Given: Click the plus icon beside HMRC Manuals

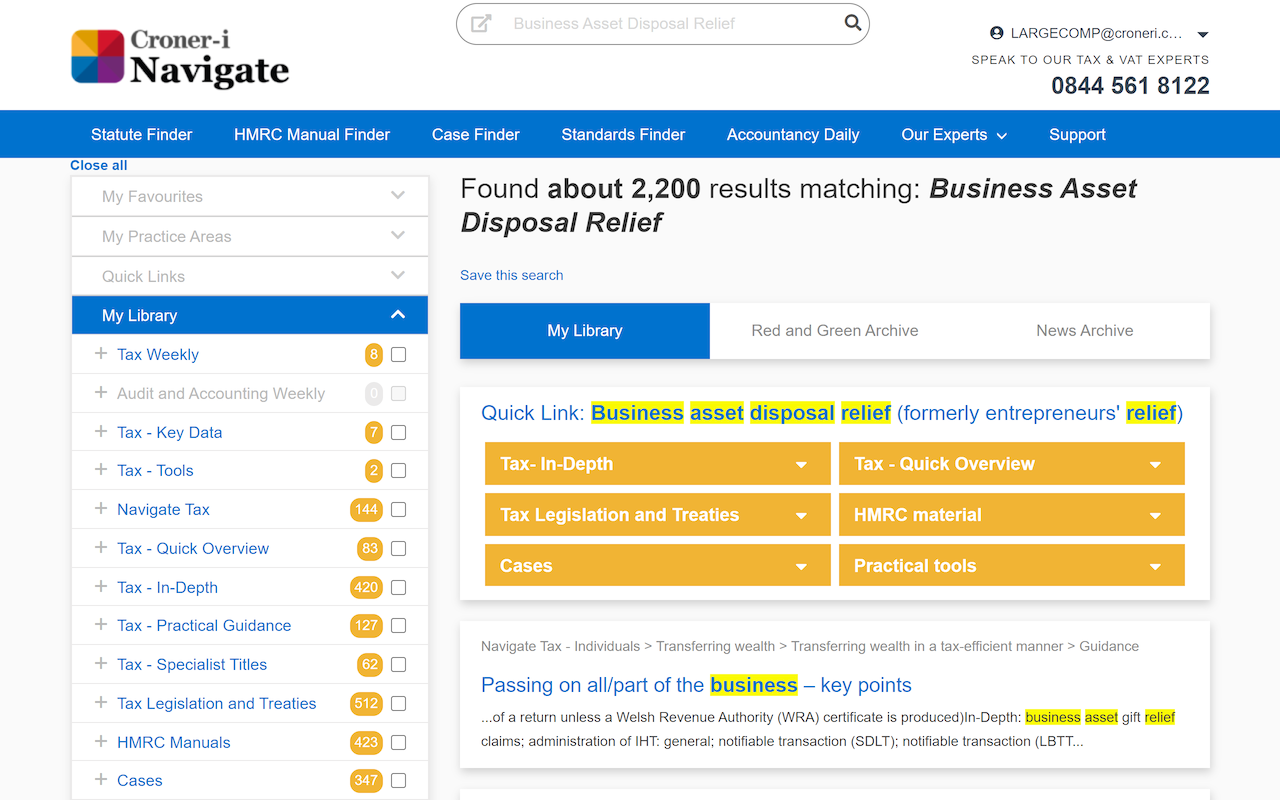Looking at the screenshot, I should [x=100, y=742].
